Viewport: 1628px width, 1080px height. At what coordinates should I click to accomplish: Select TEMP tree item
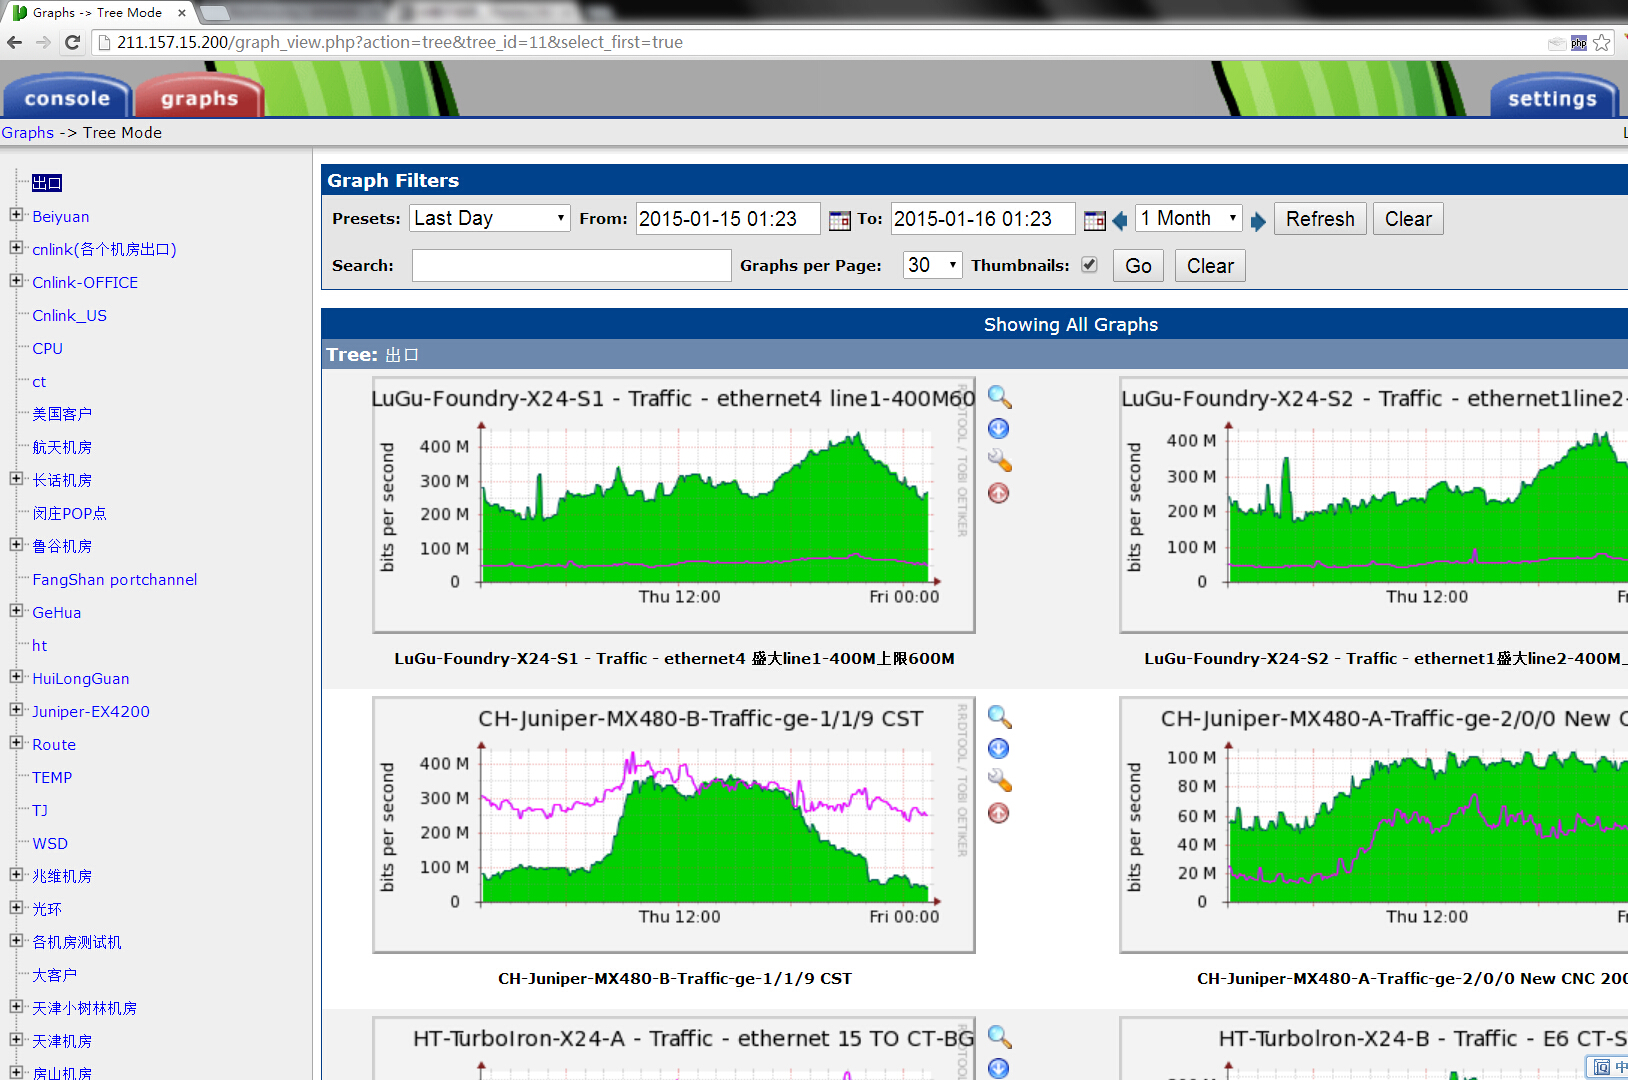click(52, 778)
